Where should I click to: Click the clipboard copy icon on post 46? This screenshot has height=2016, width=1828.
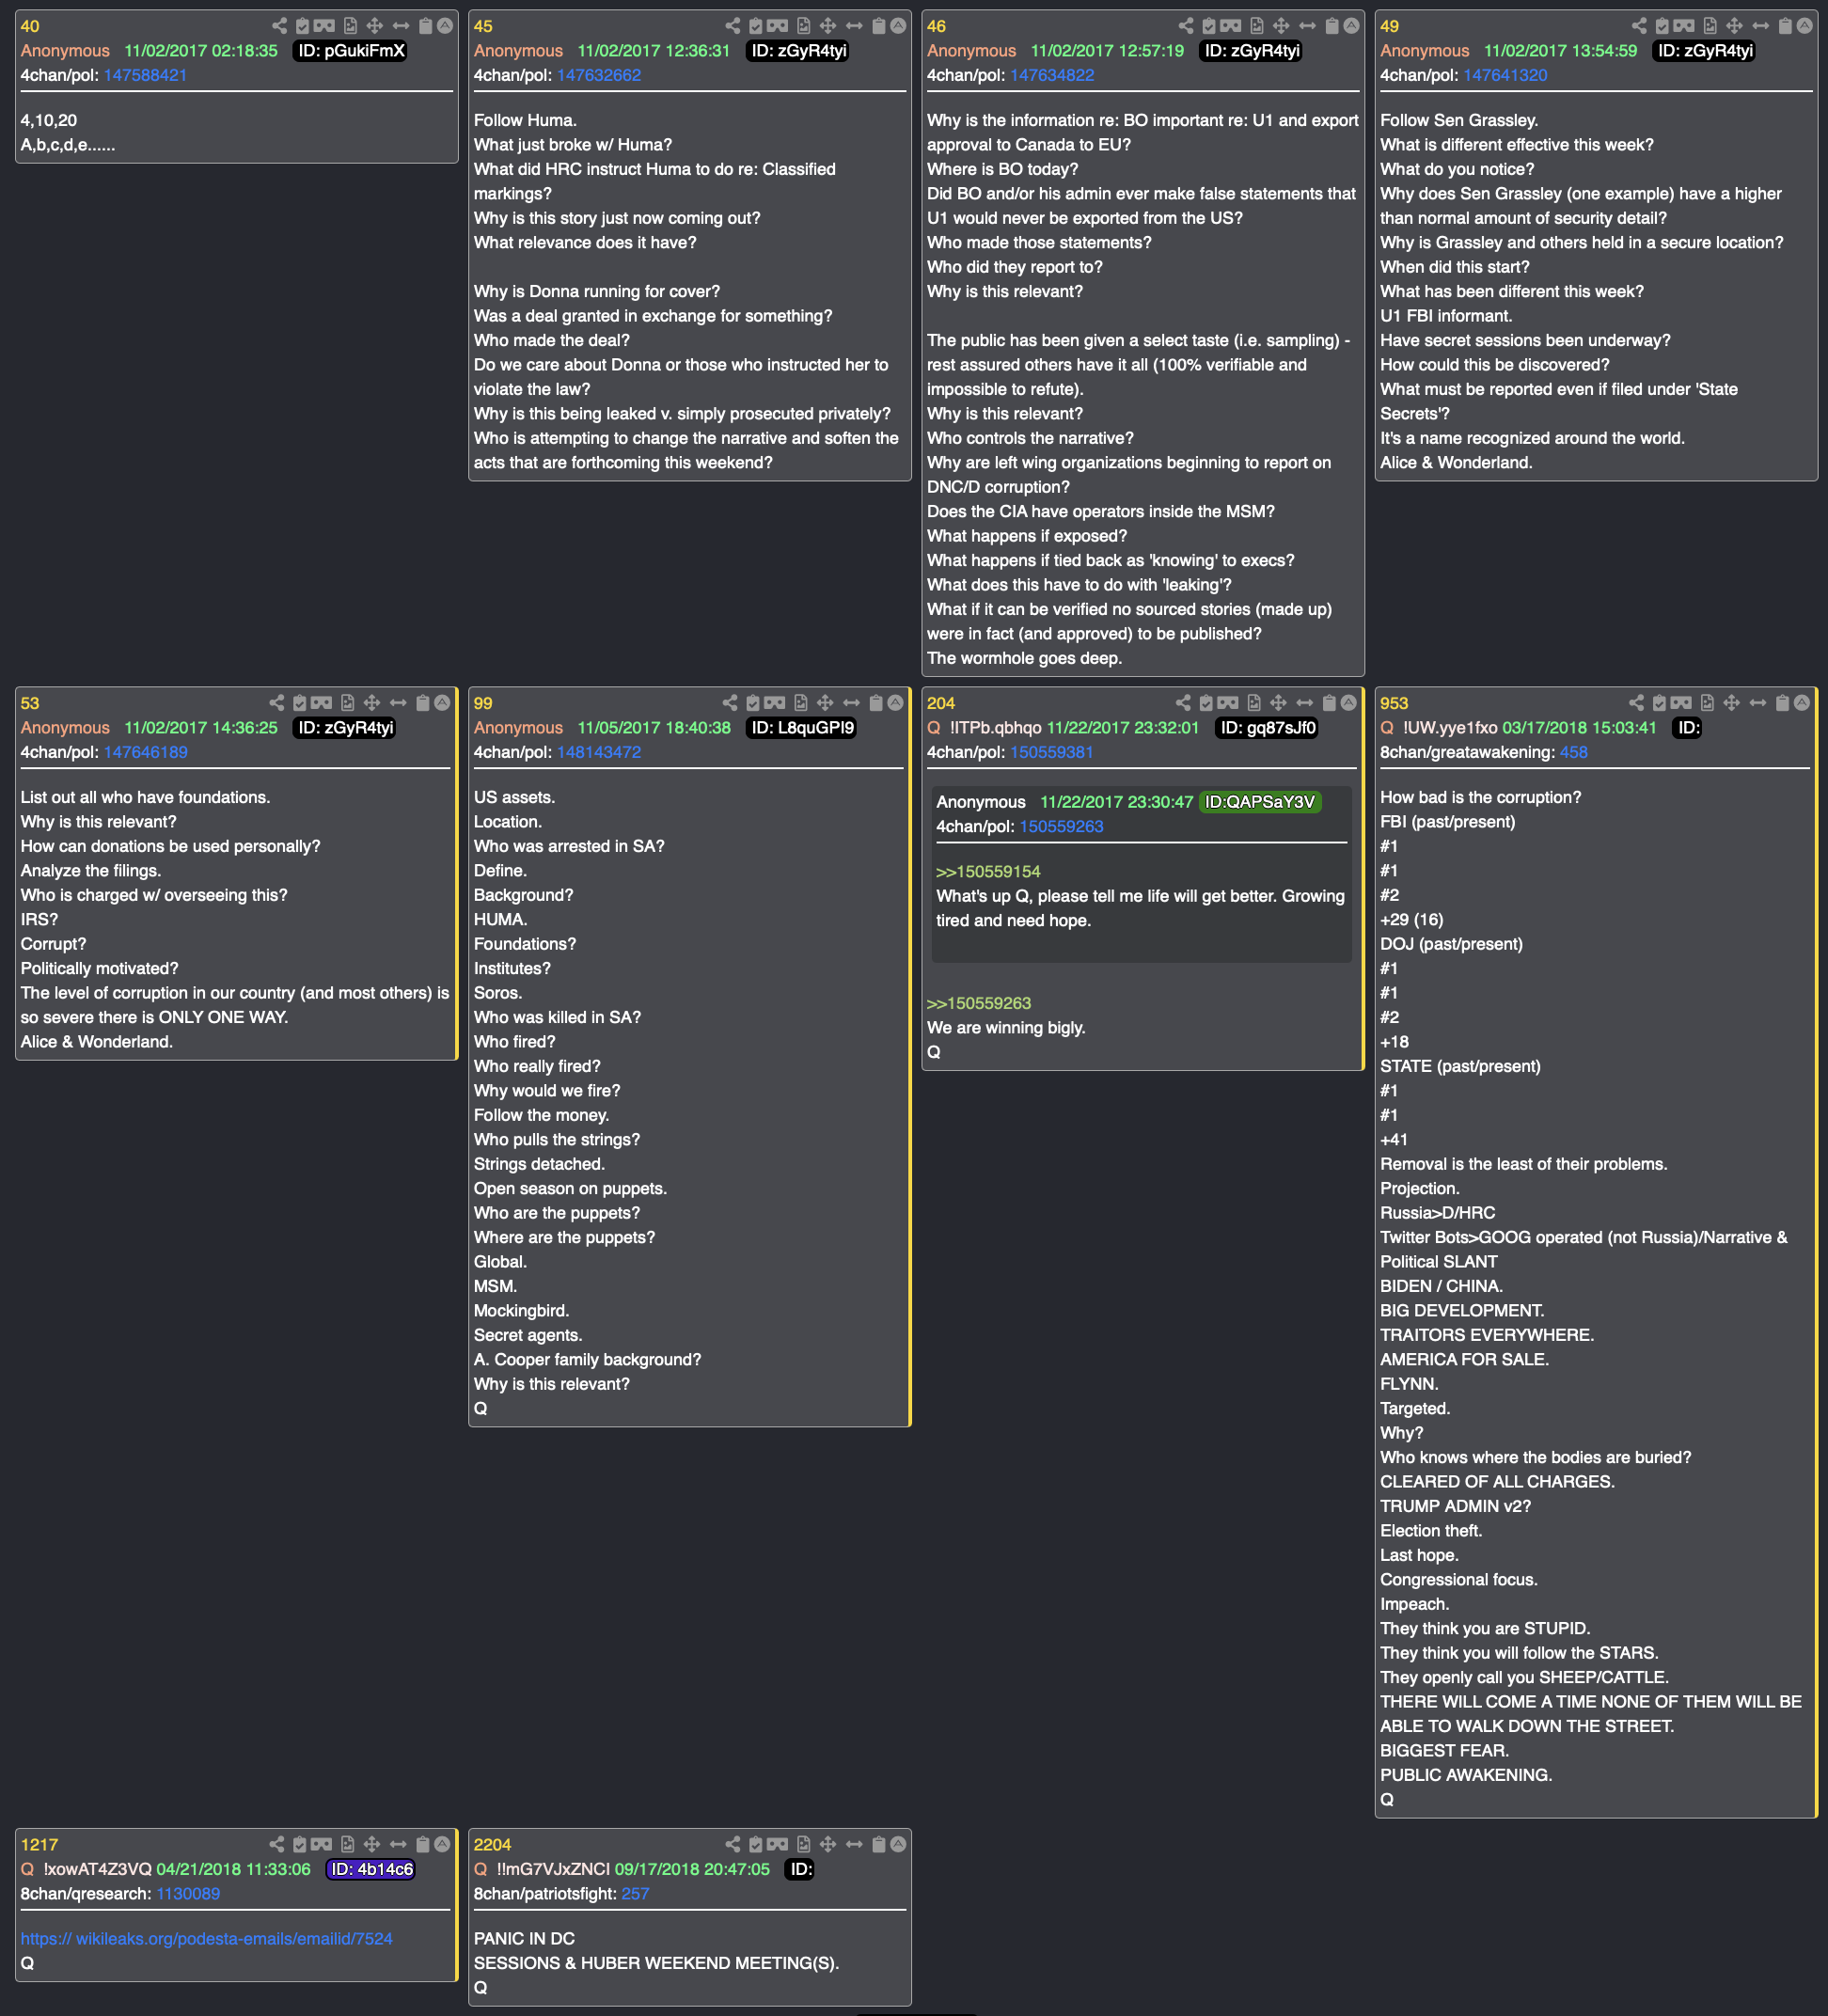tap(1332, 26)
